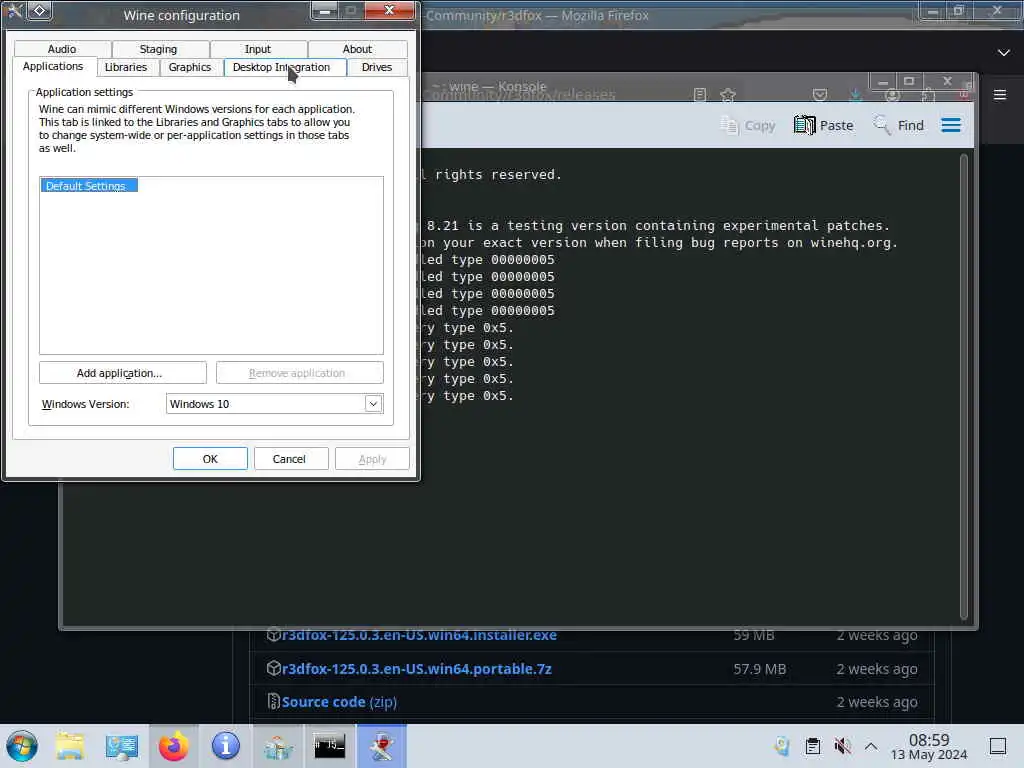Screen dimensions: 1024x768
Task: Open clipboard tray icon
Action: [813, 746]
